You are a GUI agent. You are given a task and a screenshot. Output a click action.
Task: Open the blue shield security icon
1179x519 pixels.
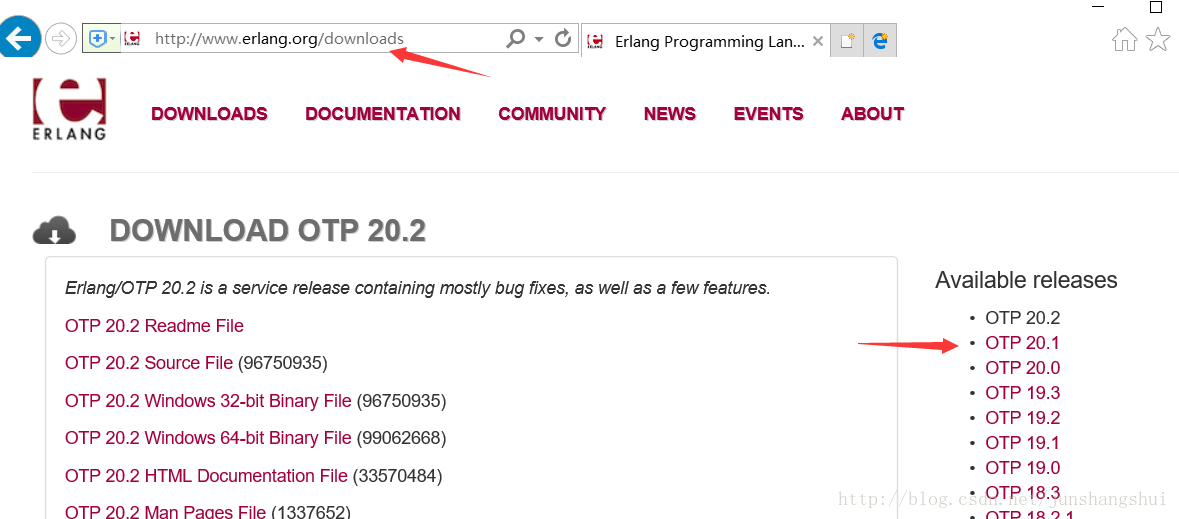click(x=96, y=38)
